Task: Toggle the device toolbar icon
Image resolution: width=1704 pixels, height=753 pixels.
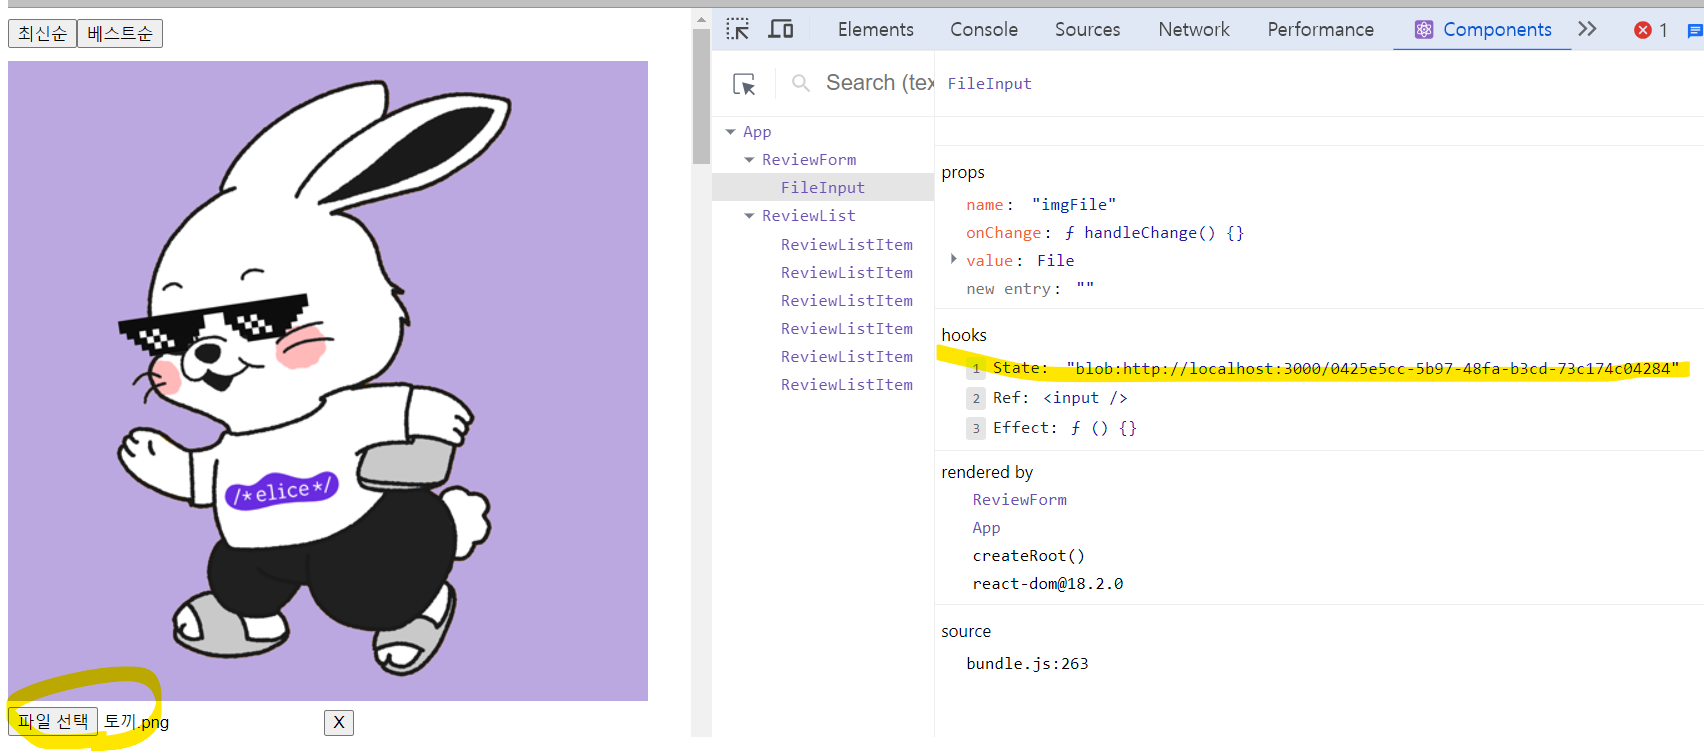Action: click(781, 29)
